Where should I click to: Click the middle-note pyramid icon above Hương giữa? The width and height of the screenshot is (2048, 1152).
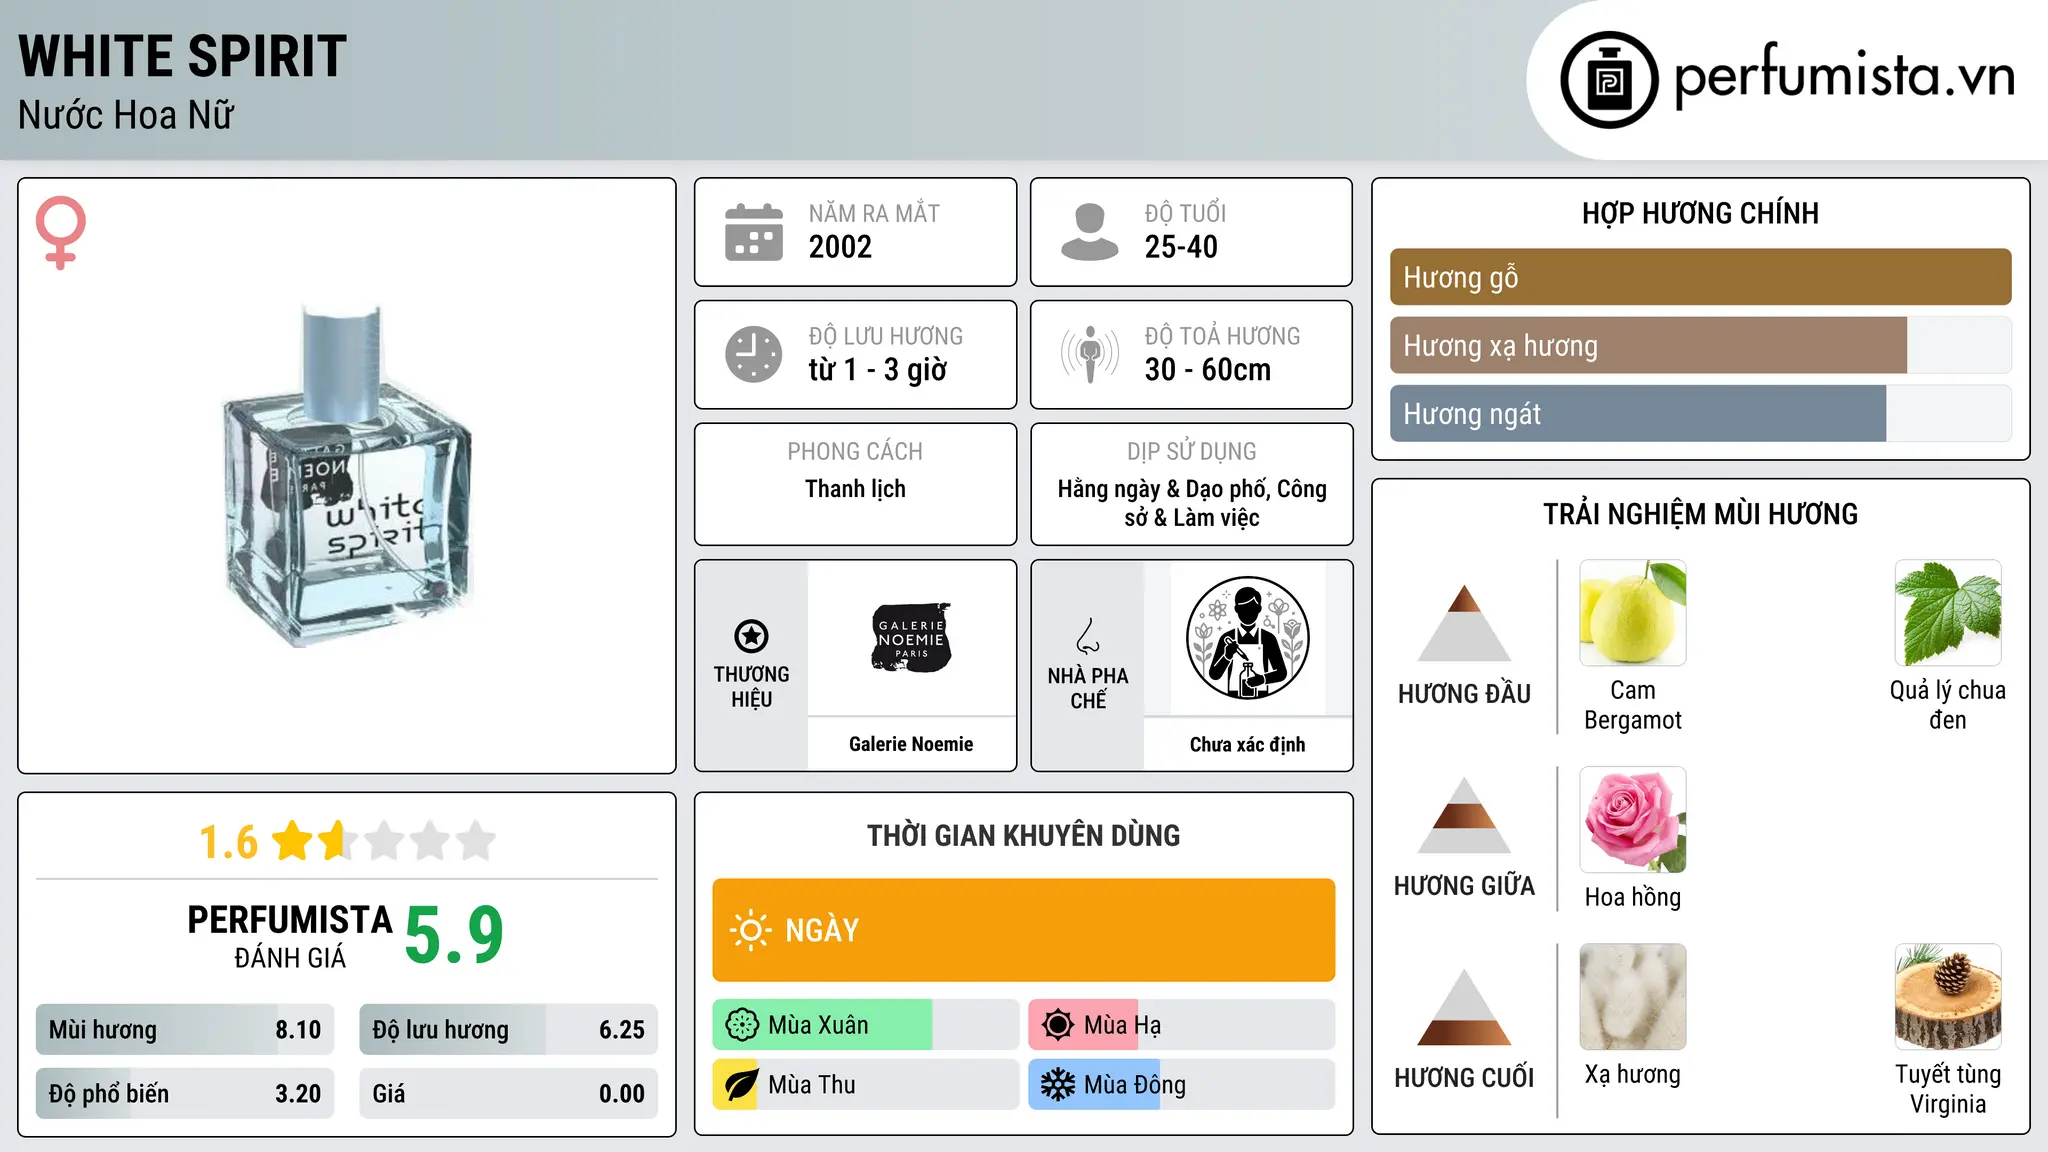click(1464, 815)
